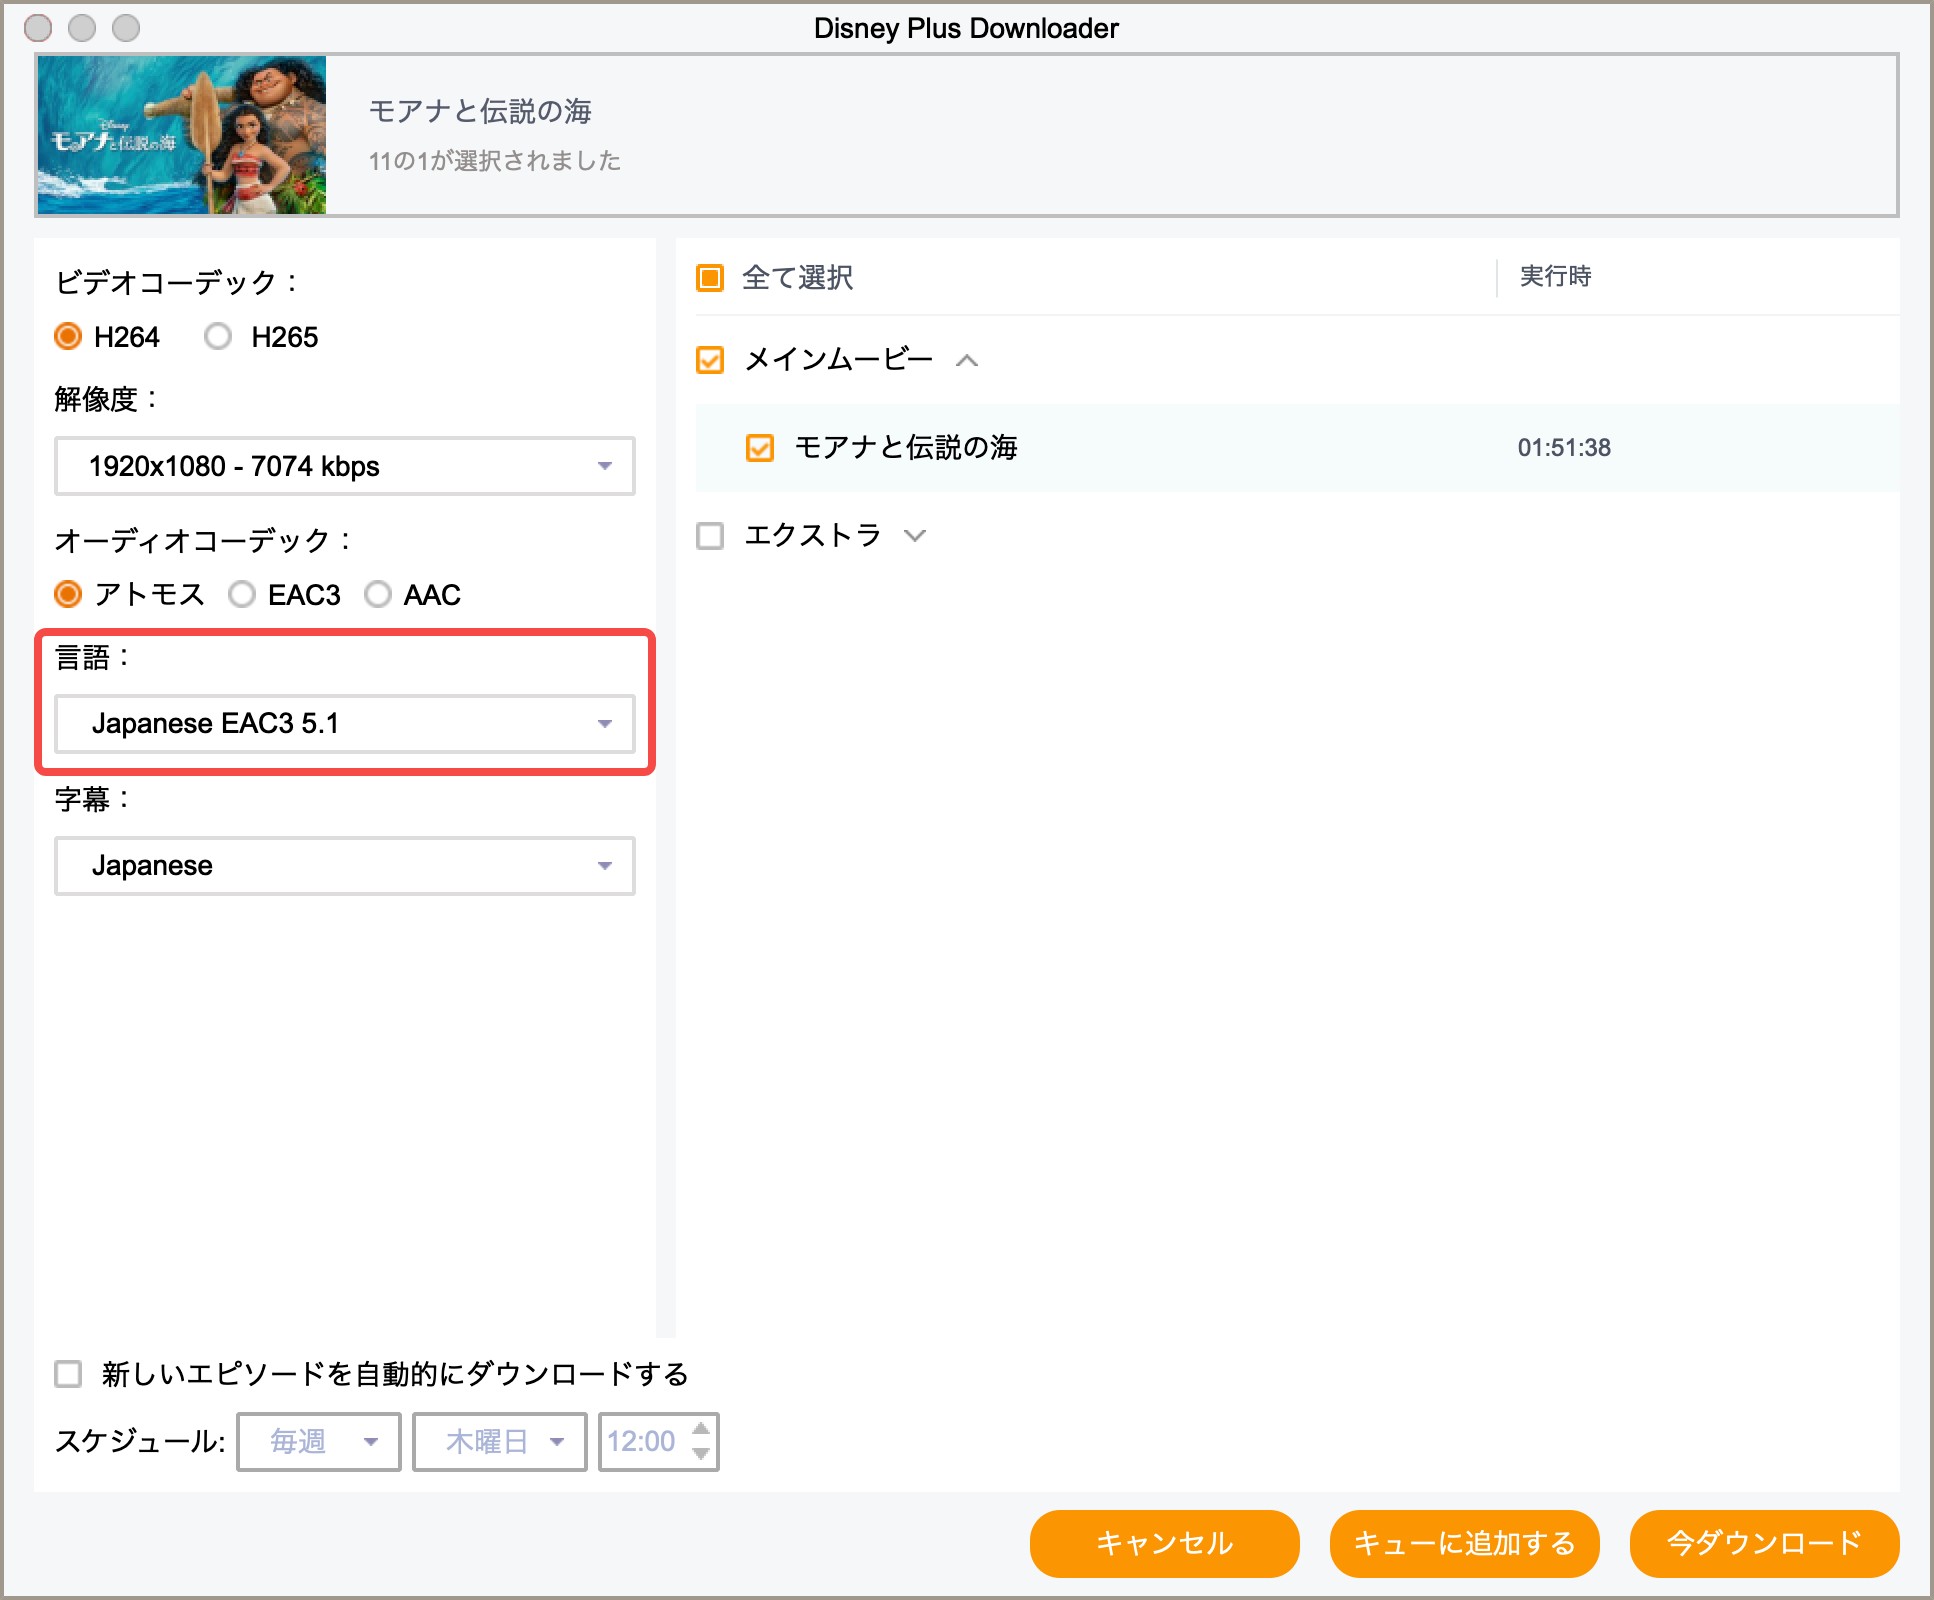Image resolution: width=1934 pixels, height=1600 pixels.
Task: Open the 1920x1080 resolution dropdown
Action: click(x=345, y=466)
